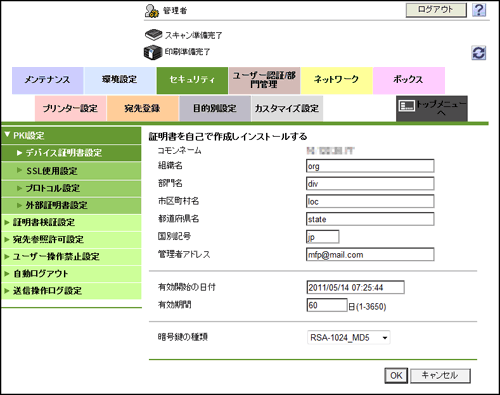
Task: Switch to the メンテナンス tab
Action: click(x=48, y=80)
